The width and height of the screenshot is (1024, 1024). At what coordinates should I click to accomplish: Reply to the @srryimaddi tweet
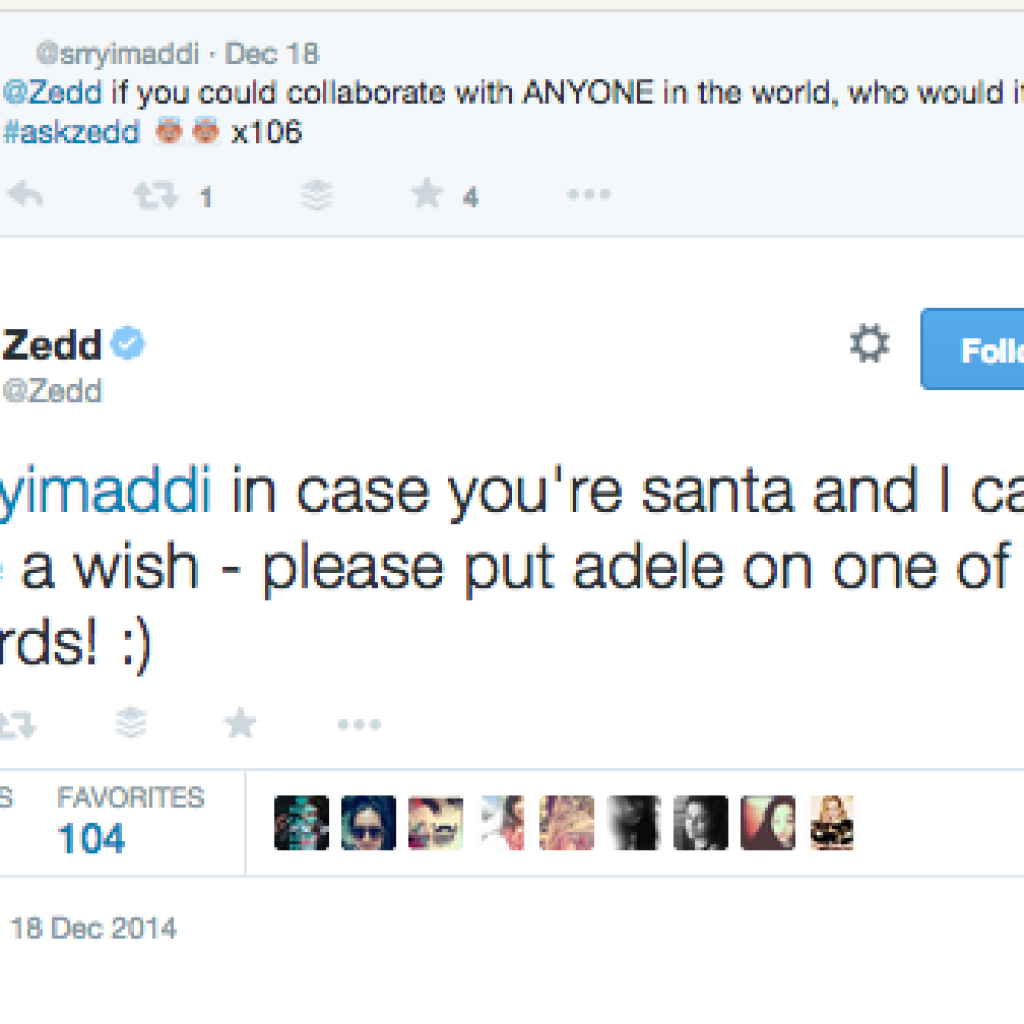[25, 196]
